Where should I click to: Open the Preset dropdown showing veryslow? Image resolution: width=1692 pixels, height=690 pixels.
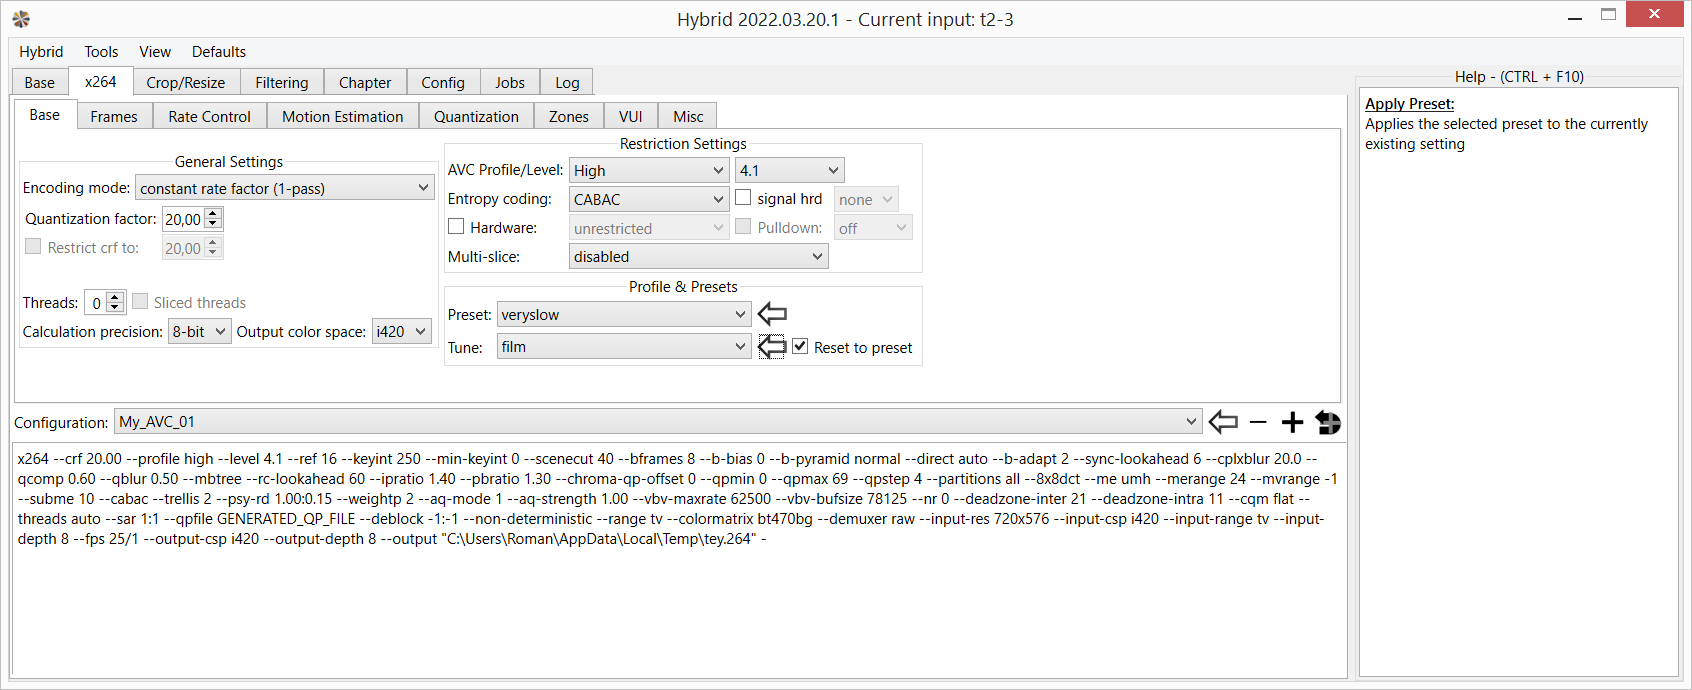[623, 314]
